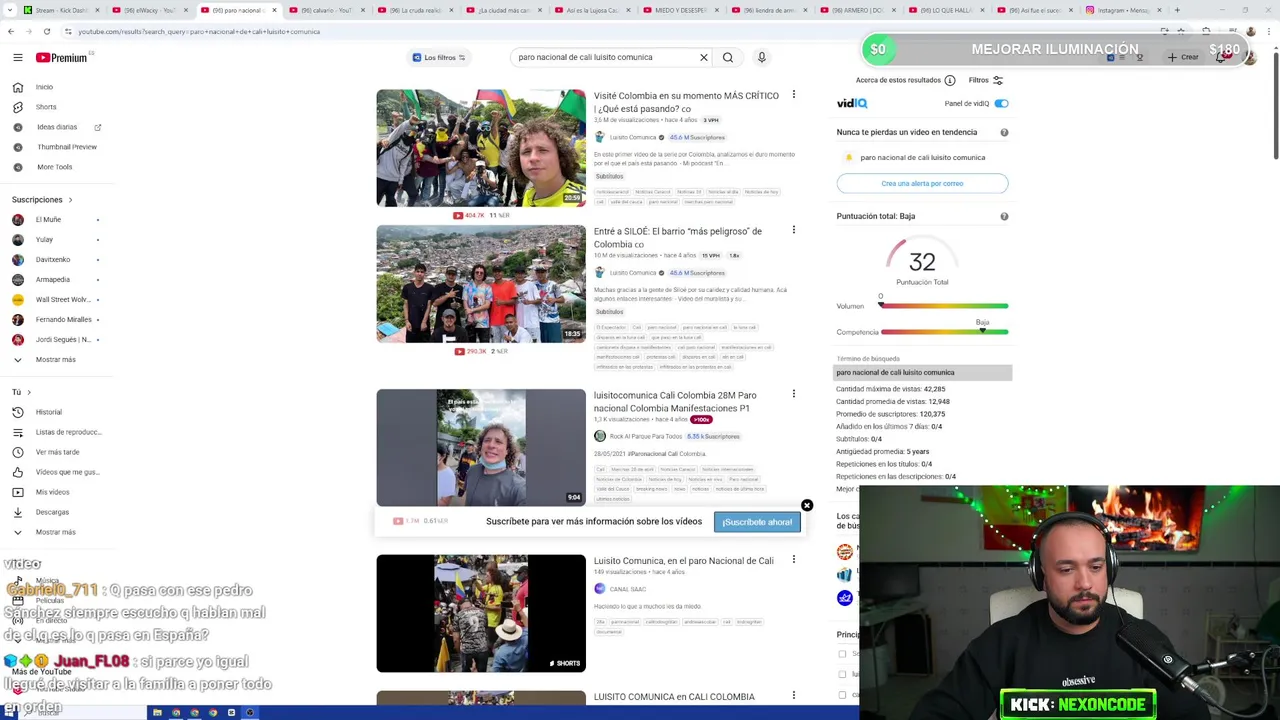Open Descargas in sidebar

point(52,512)
